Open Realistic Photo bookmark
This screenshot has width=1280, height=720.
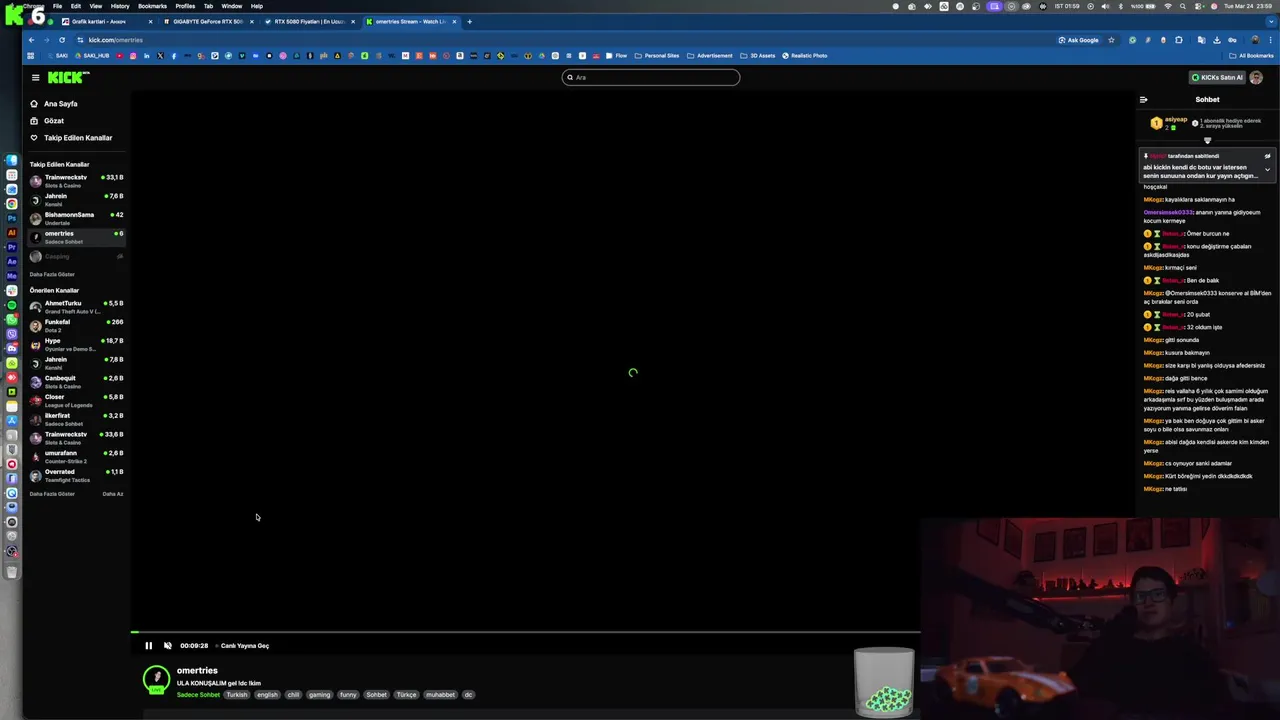click(805, 56)
